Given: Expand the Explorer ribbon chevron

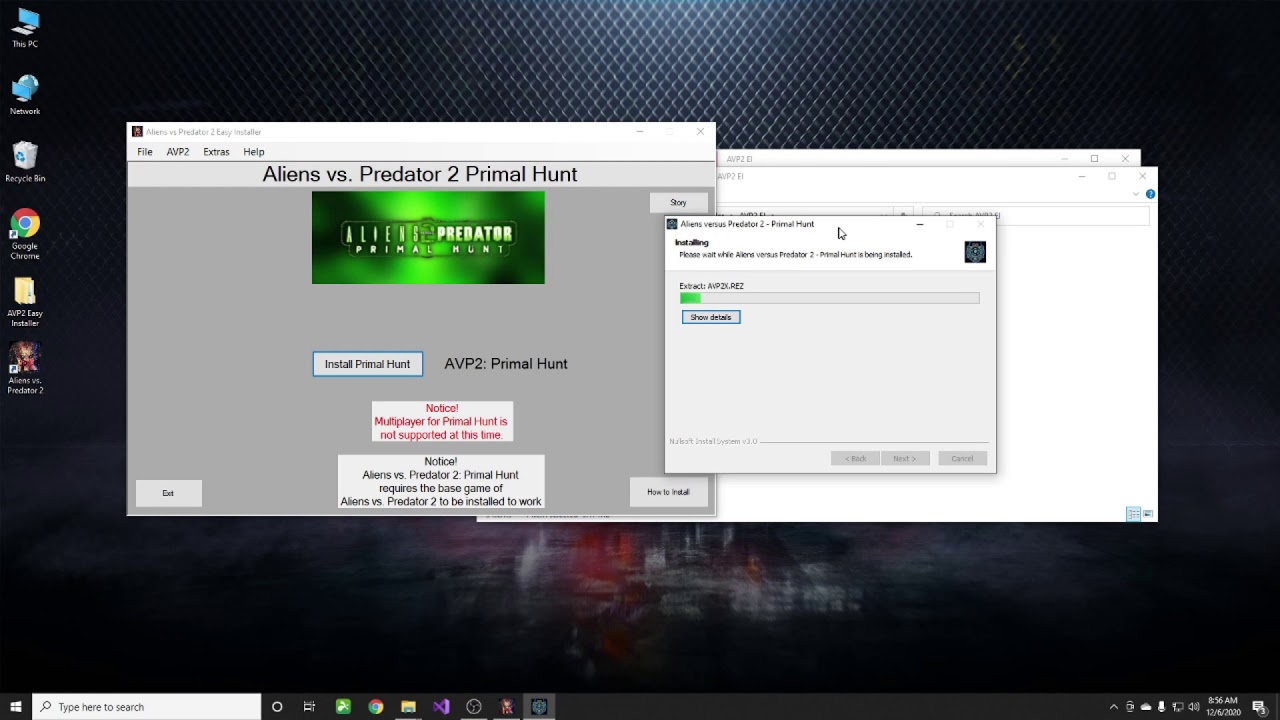Looking at the screenshot, I should click(x=1136, y=194).
